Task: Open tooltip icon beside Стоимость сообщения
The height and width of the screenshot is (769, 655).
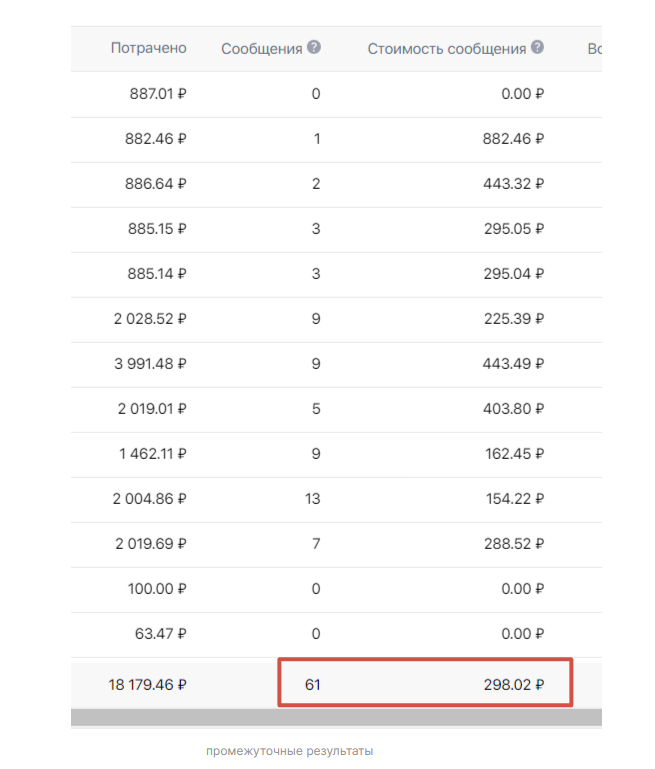Action: [538, 47]
